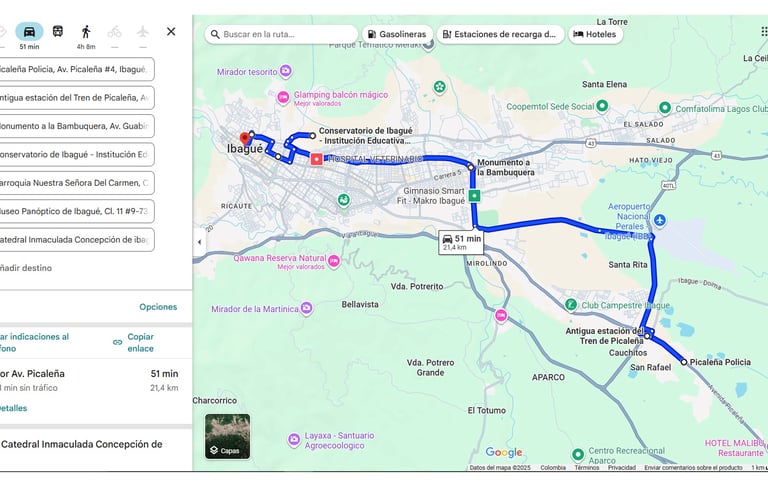Click the Coopemtol Sede Social marker

click(602, 106)
